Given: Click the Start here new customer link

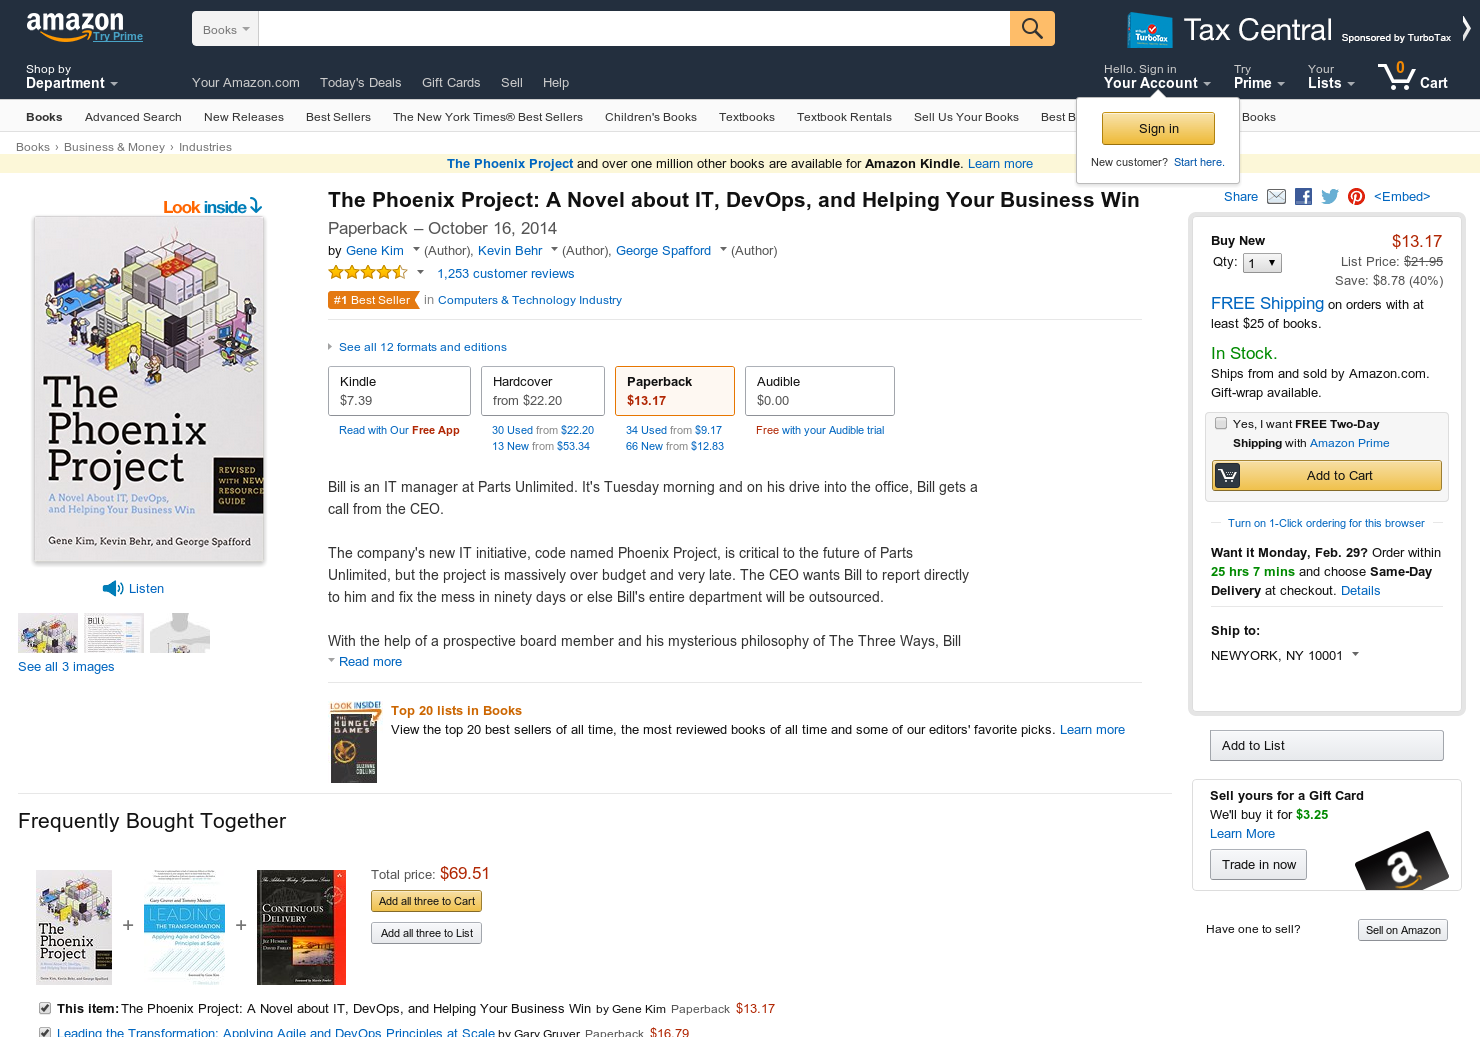Looking at the screenshot, I should tap(1198, 162).
